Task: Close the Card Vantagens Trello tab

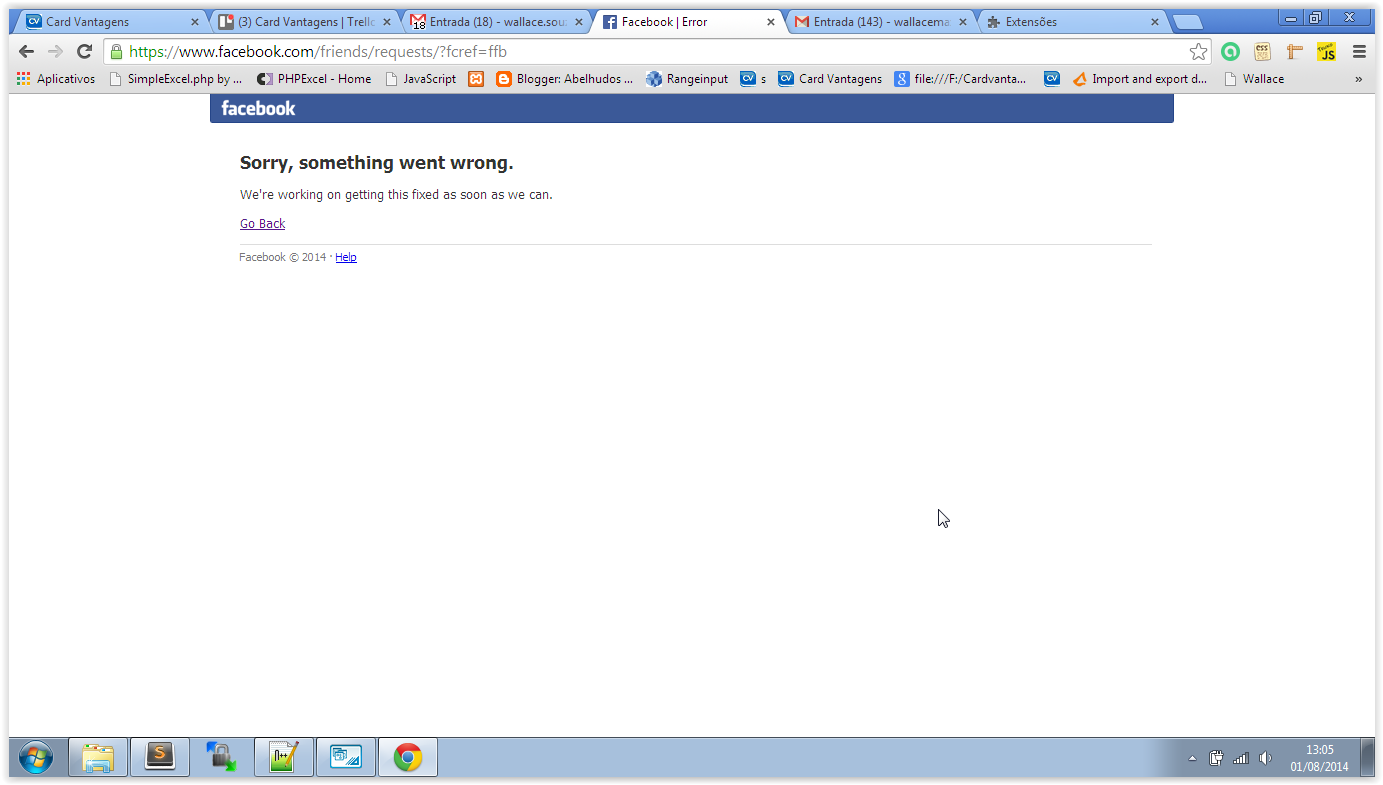Action: [386, 22]
